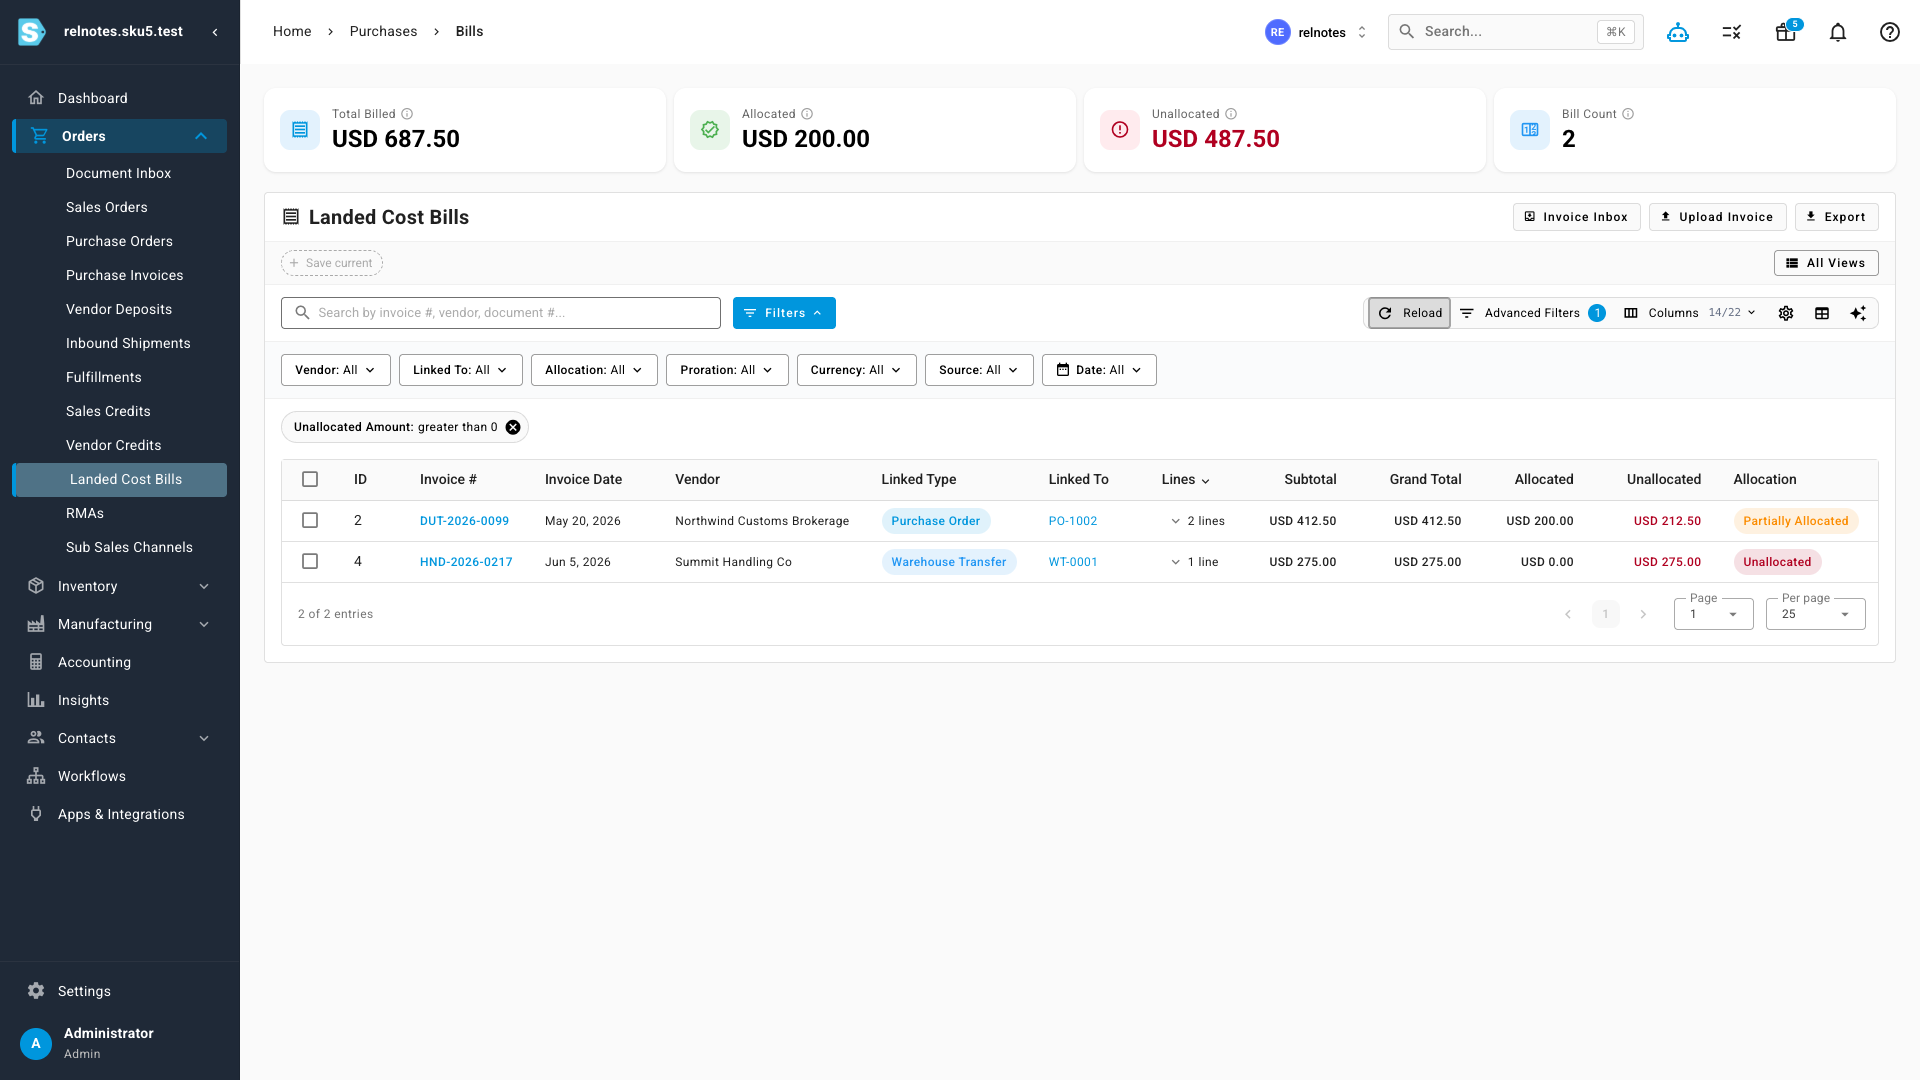Go to previous page arrow
Image resolution: width=1920 pixels, height=1080 pixels.
click(1568, 614)
